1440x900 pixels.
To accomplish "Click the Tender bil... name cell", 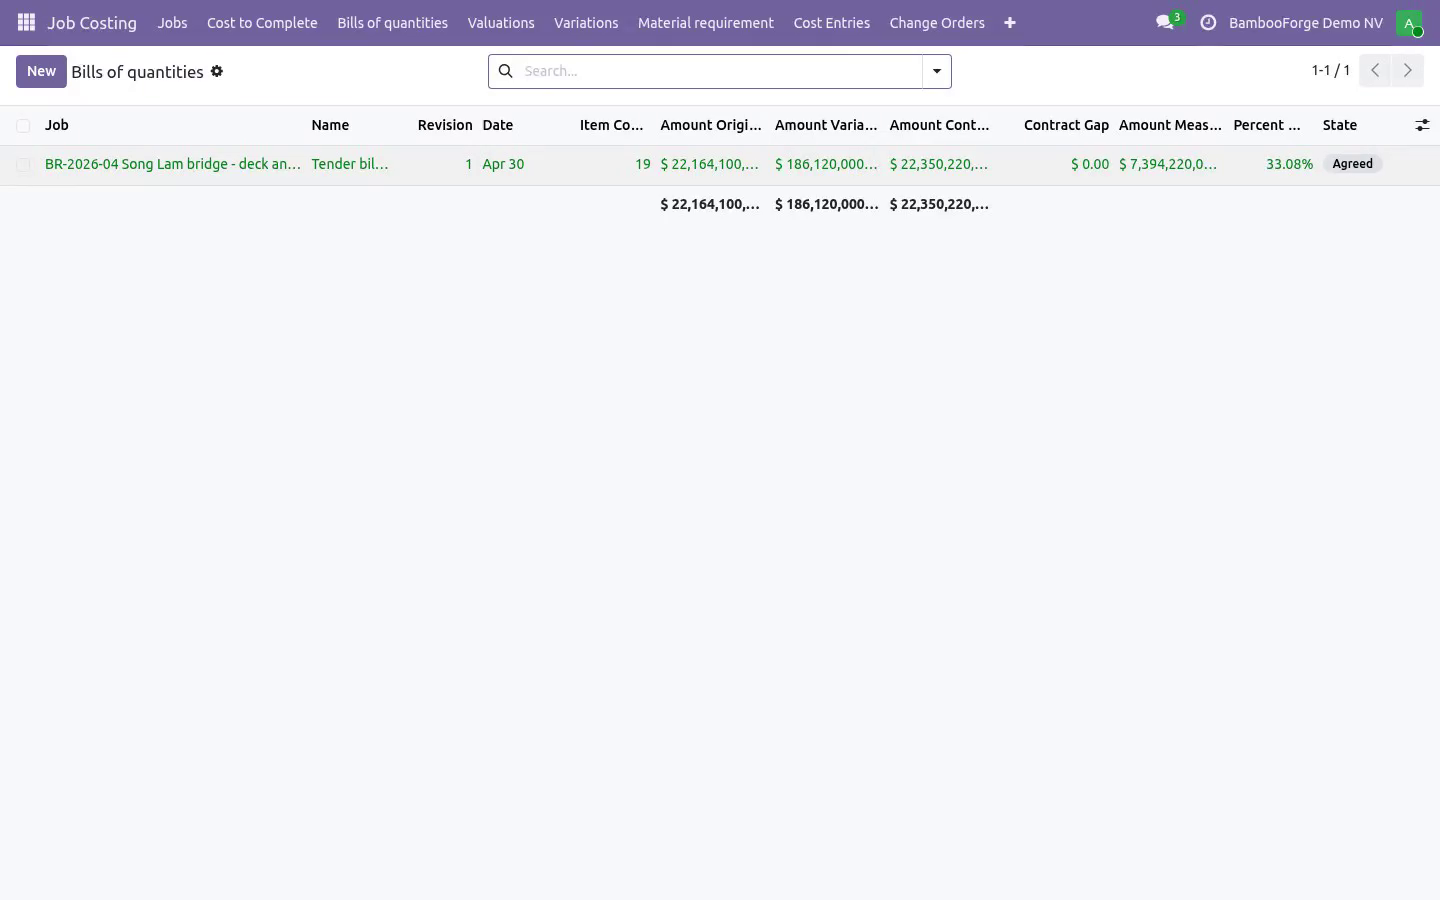I will coord(350,164).
